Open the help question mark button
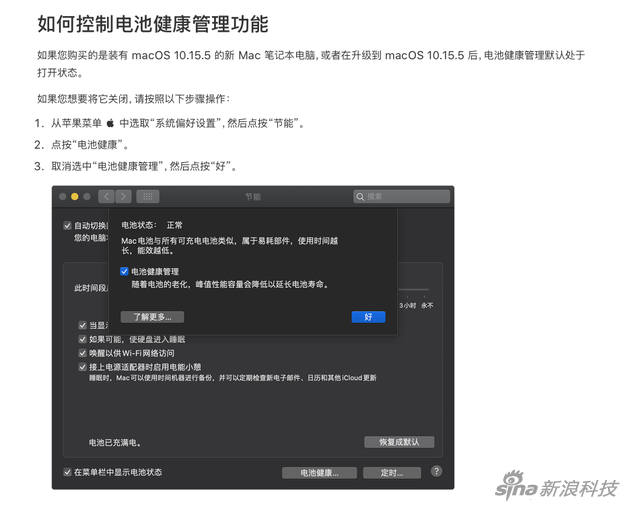This screenshot has height=510, width=630. click(x=436, y=471)
